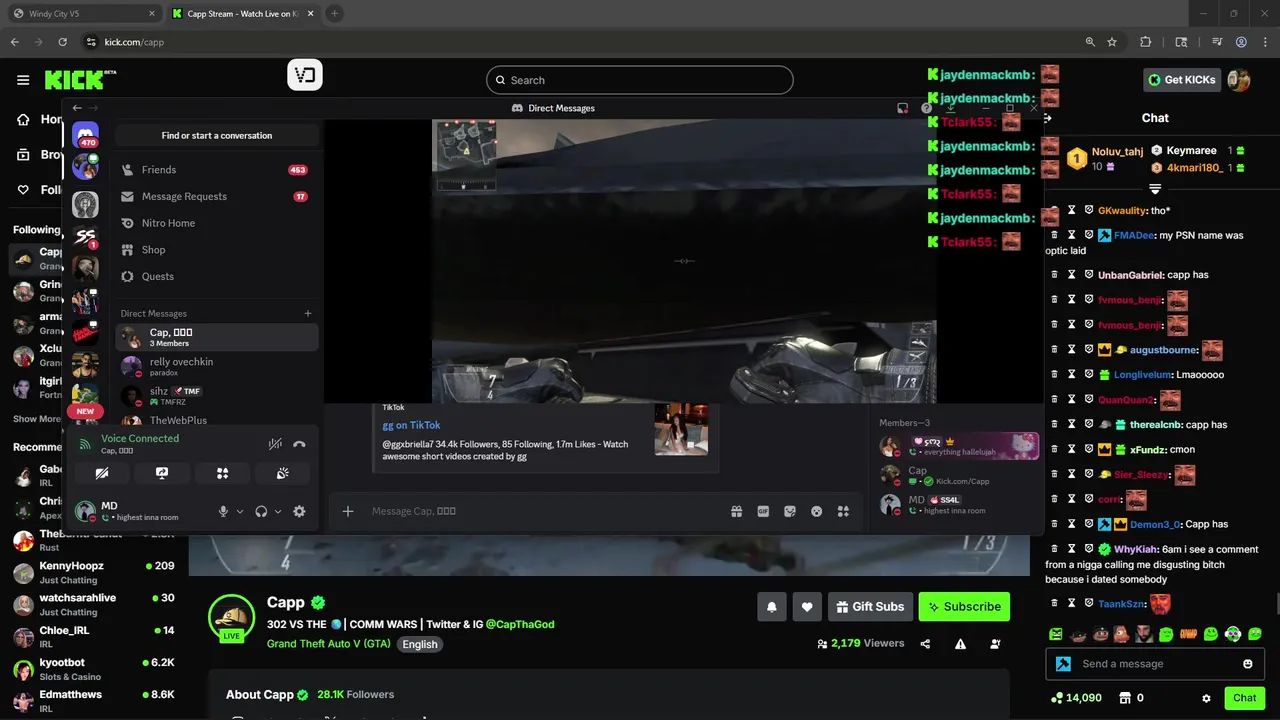Open Kick chat settings gear
Screen dimensions: 1280x720
(x=1206, y=698)
